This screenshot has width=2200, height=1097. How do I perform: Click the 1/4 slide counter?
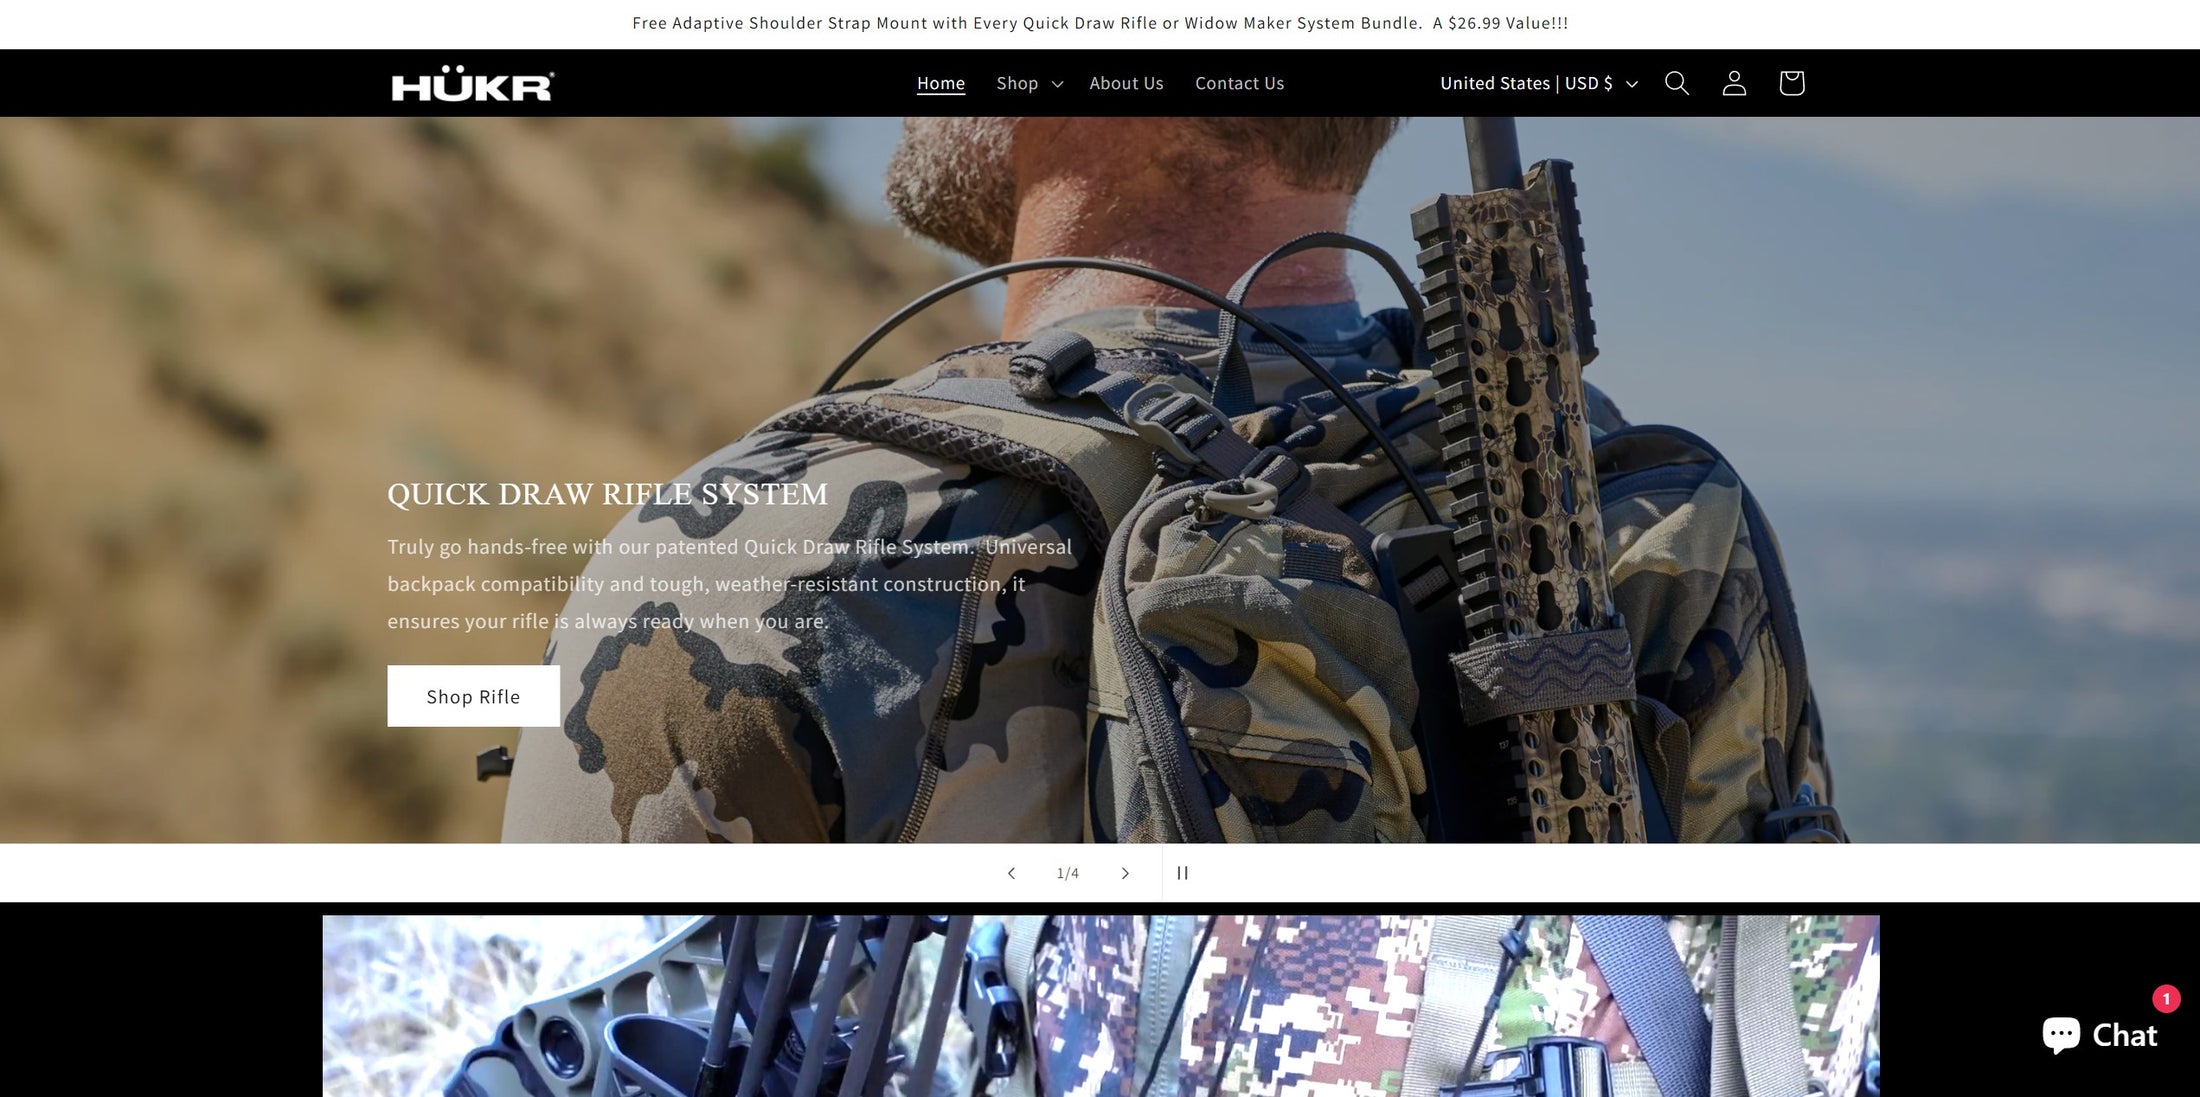[1068, 873]
